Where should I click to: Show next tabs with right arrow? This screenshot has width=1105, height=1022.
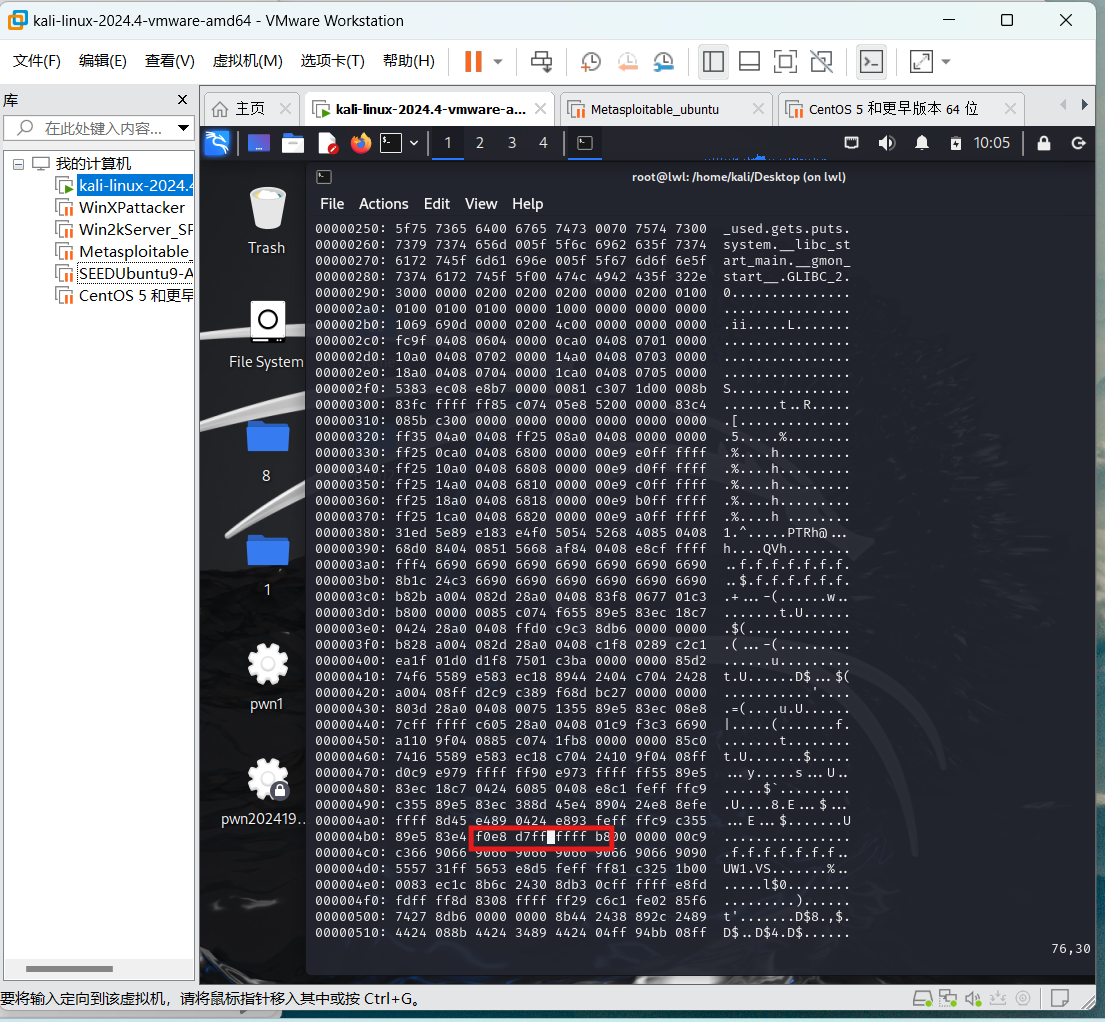[1085, 105]
